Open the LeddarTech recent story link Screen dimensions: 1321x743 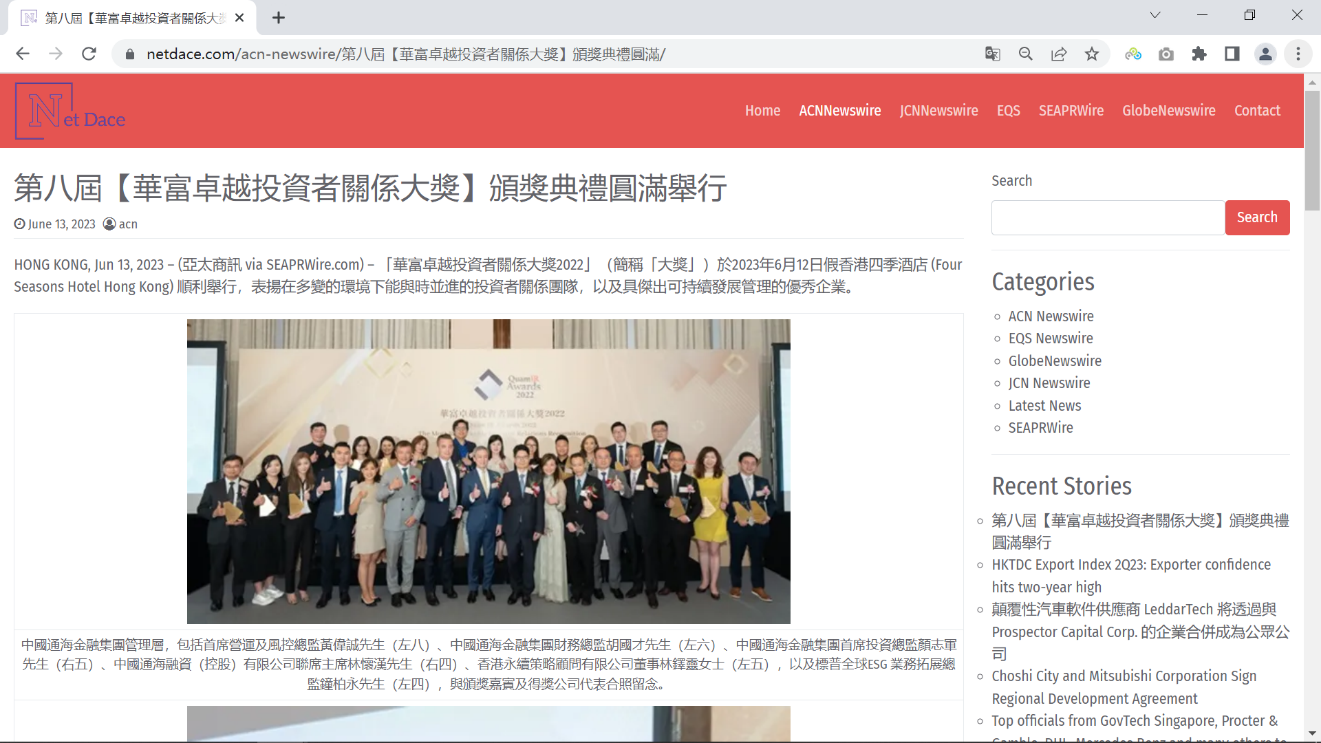tap(1141, 632)
